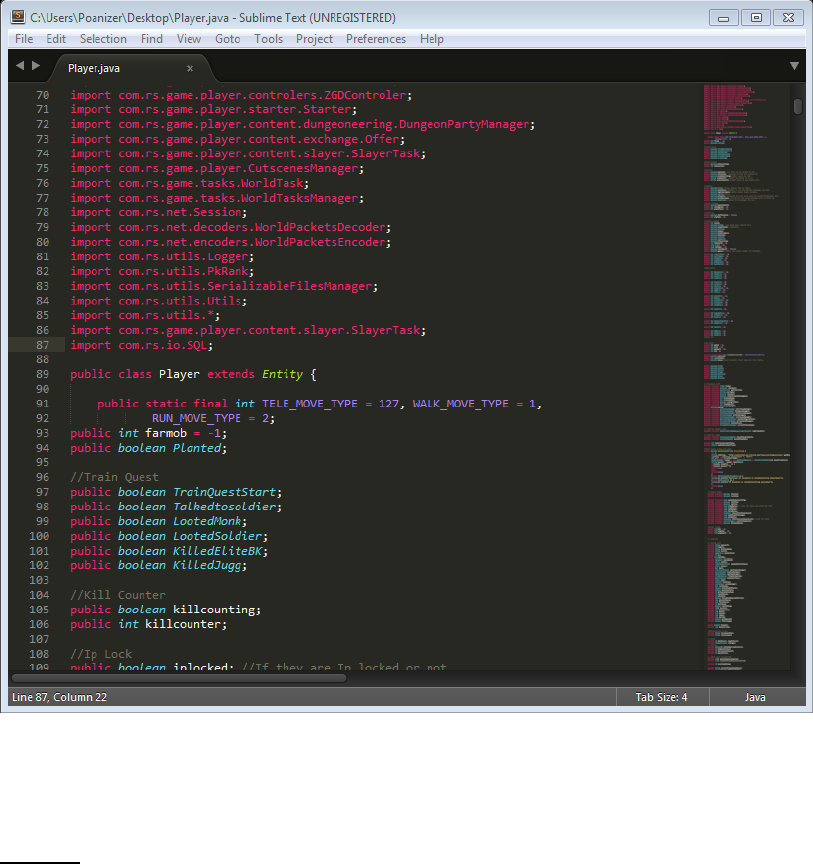Click the code minimap
This screenshot has height=864, width=813.
click(746, 377)
